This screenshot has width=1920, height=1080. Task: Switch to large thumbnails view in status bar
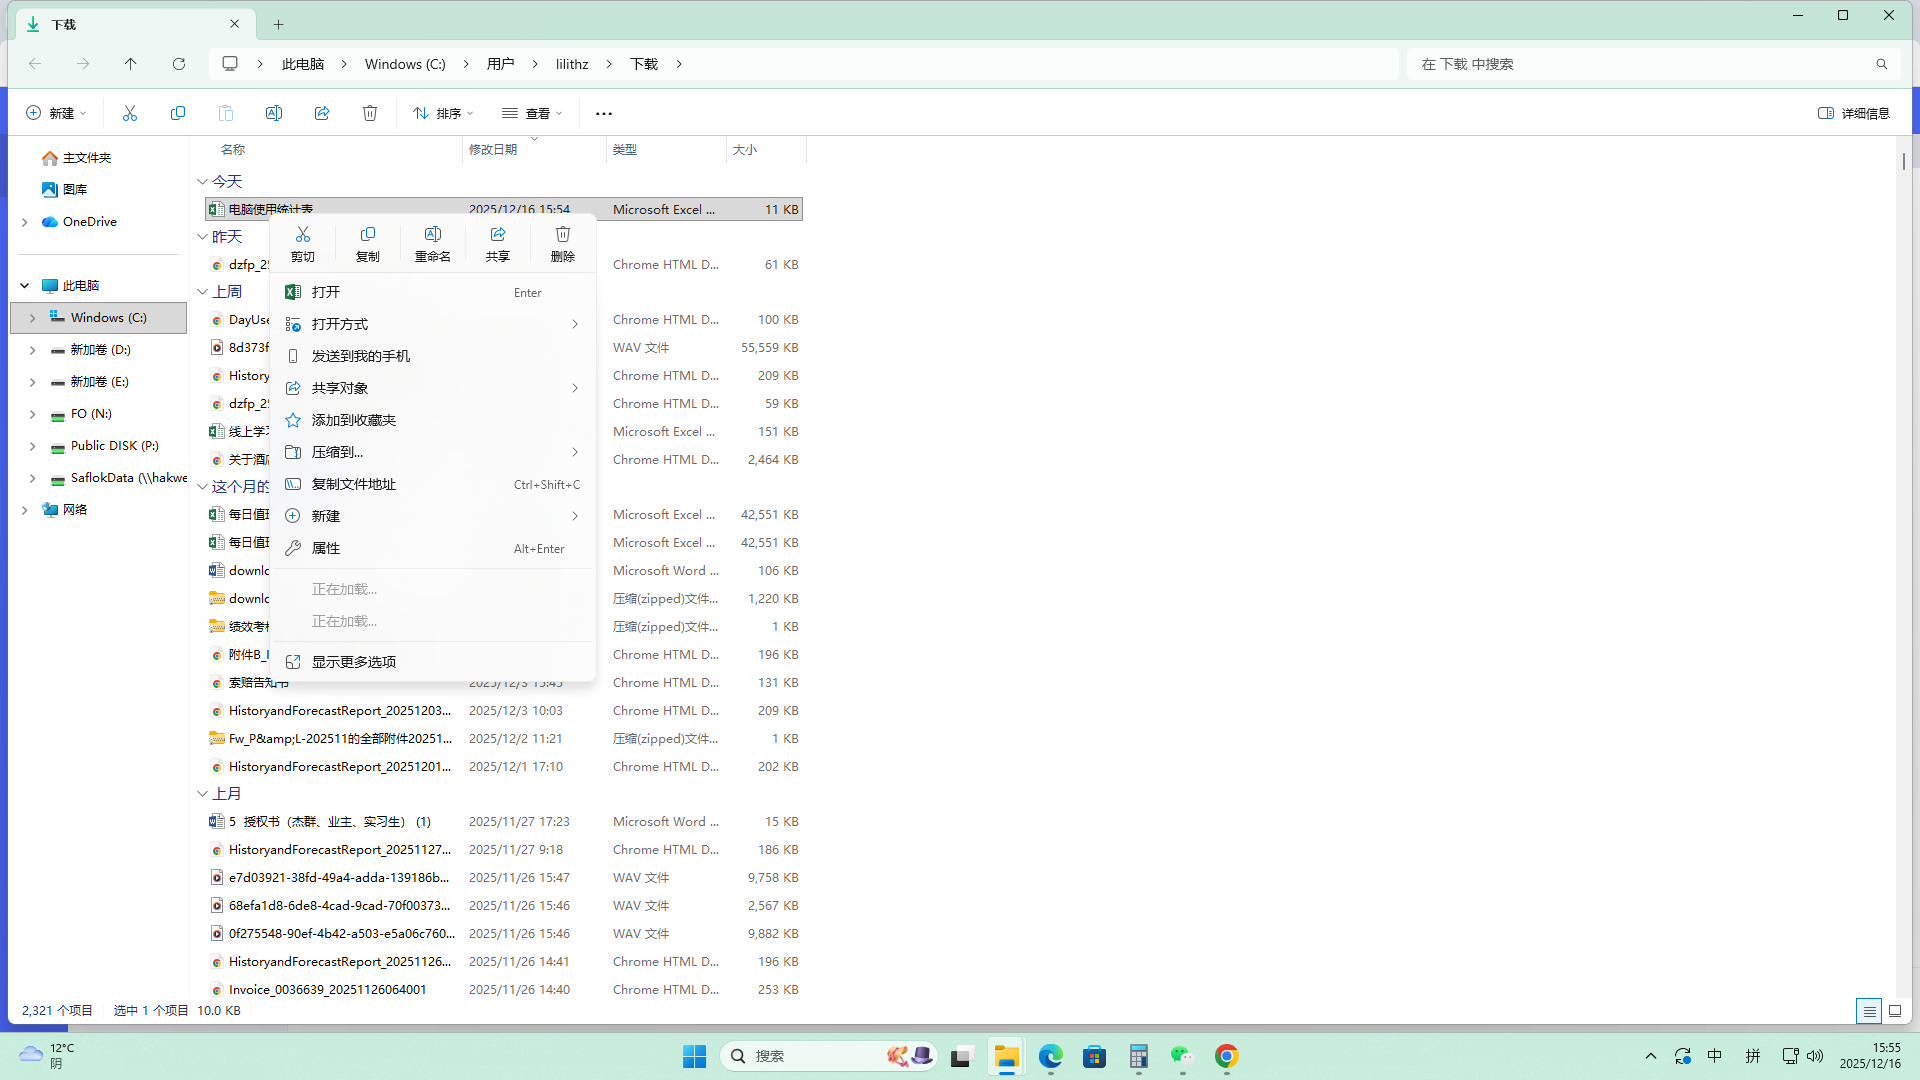(x=1894, y=1011)
